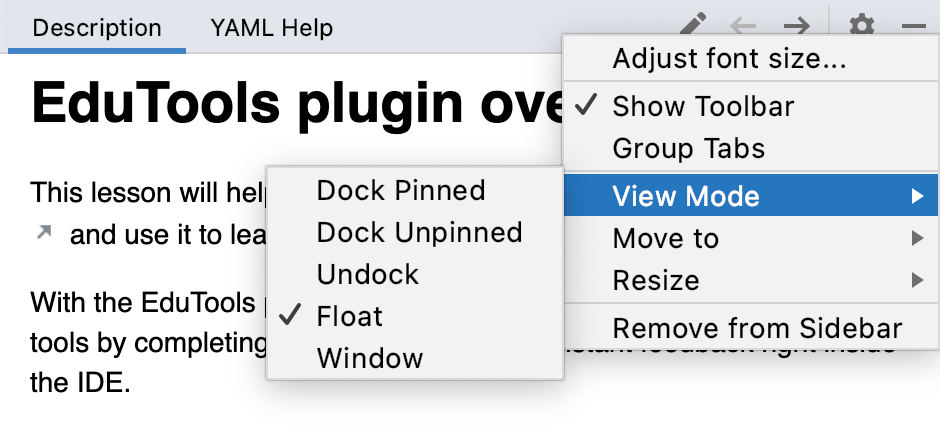Select the Description tab
The height and width of the screenshot is (428, 940).
pyautogui.click(x=97, y=28)
